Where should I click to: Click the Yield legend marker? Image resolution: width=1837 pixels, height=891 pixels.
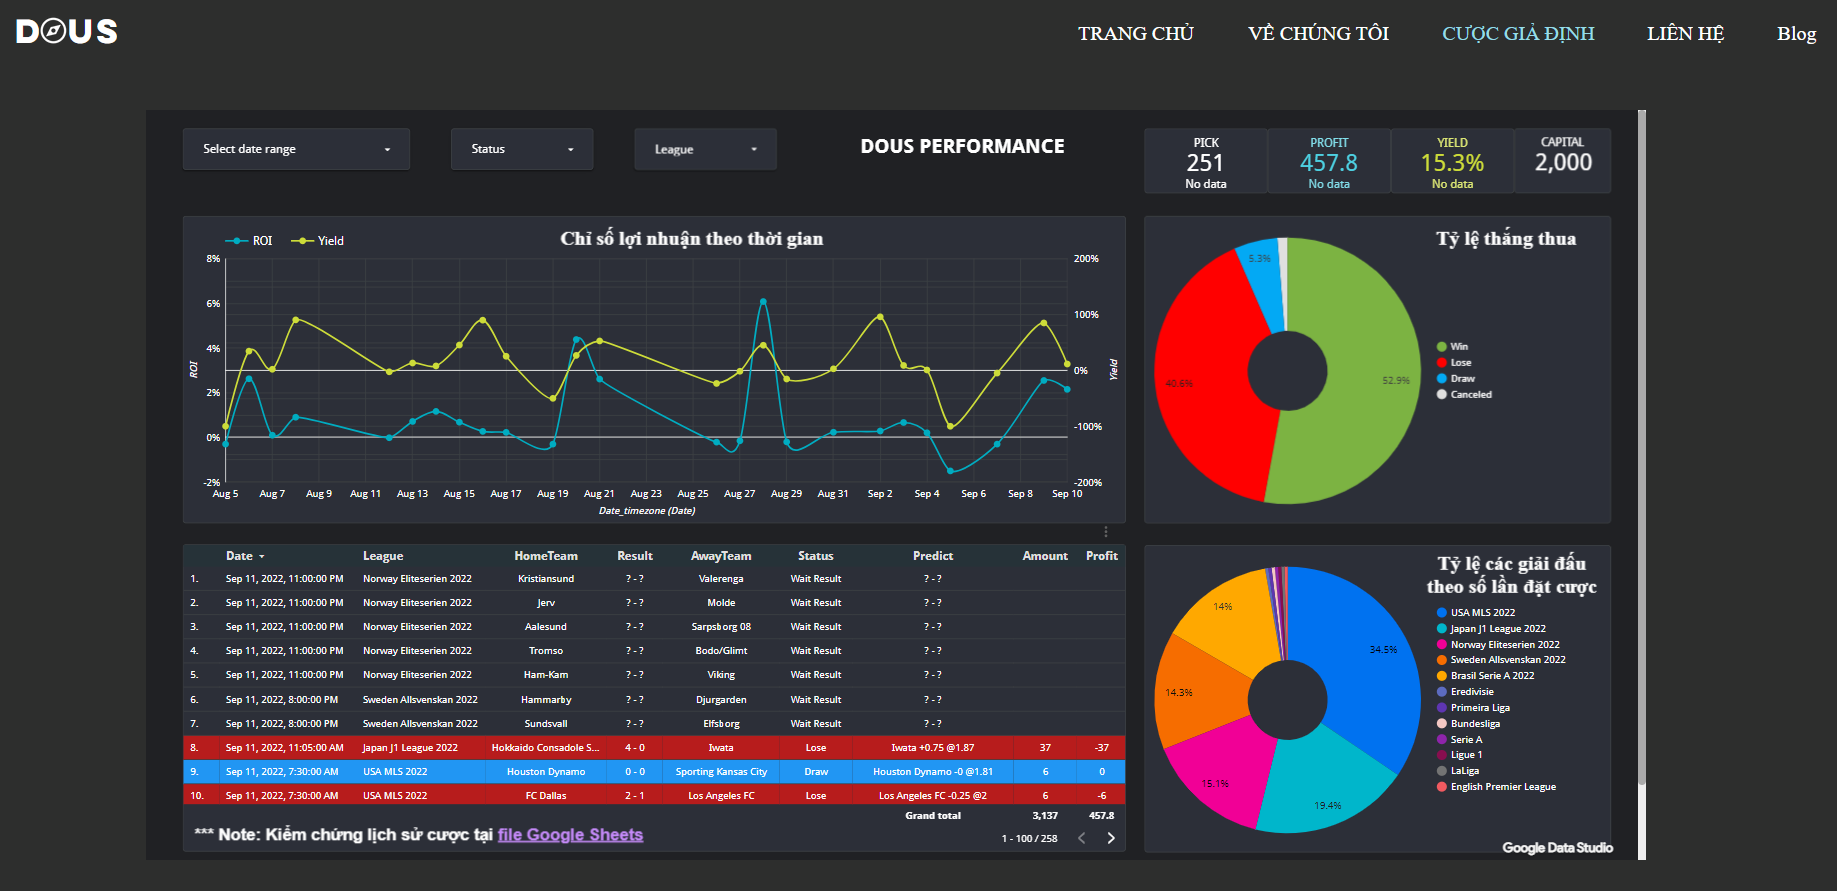302,241
